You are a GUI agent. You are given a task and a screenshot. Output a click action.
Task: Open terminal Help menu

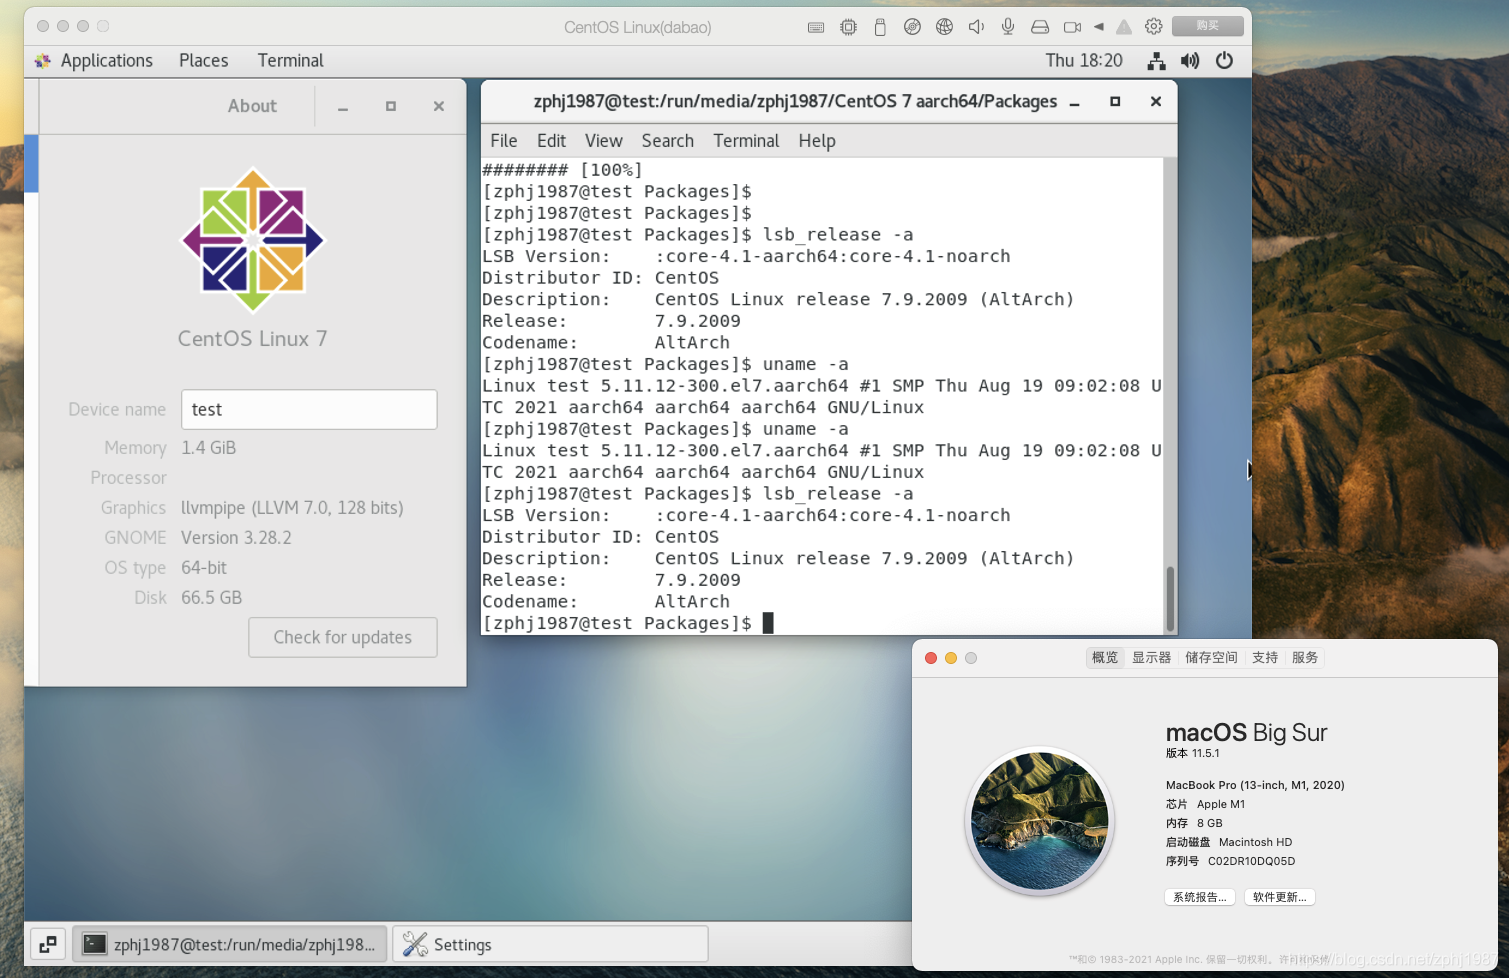[x=817, y=141]
